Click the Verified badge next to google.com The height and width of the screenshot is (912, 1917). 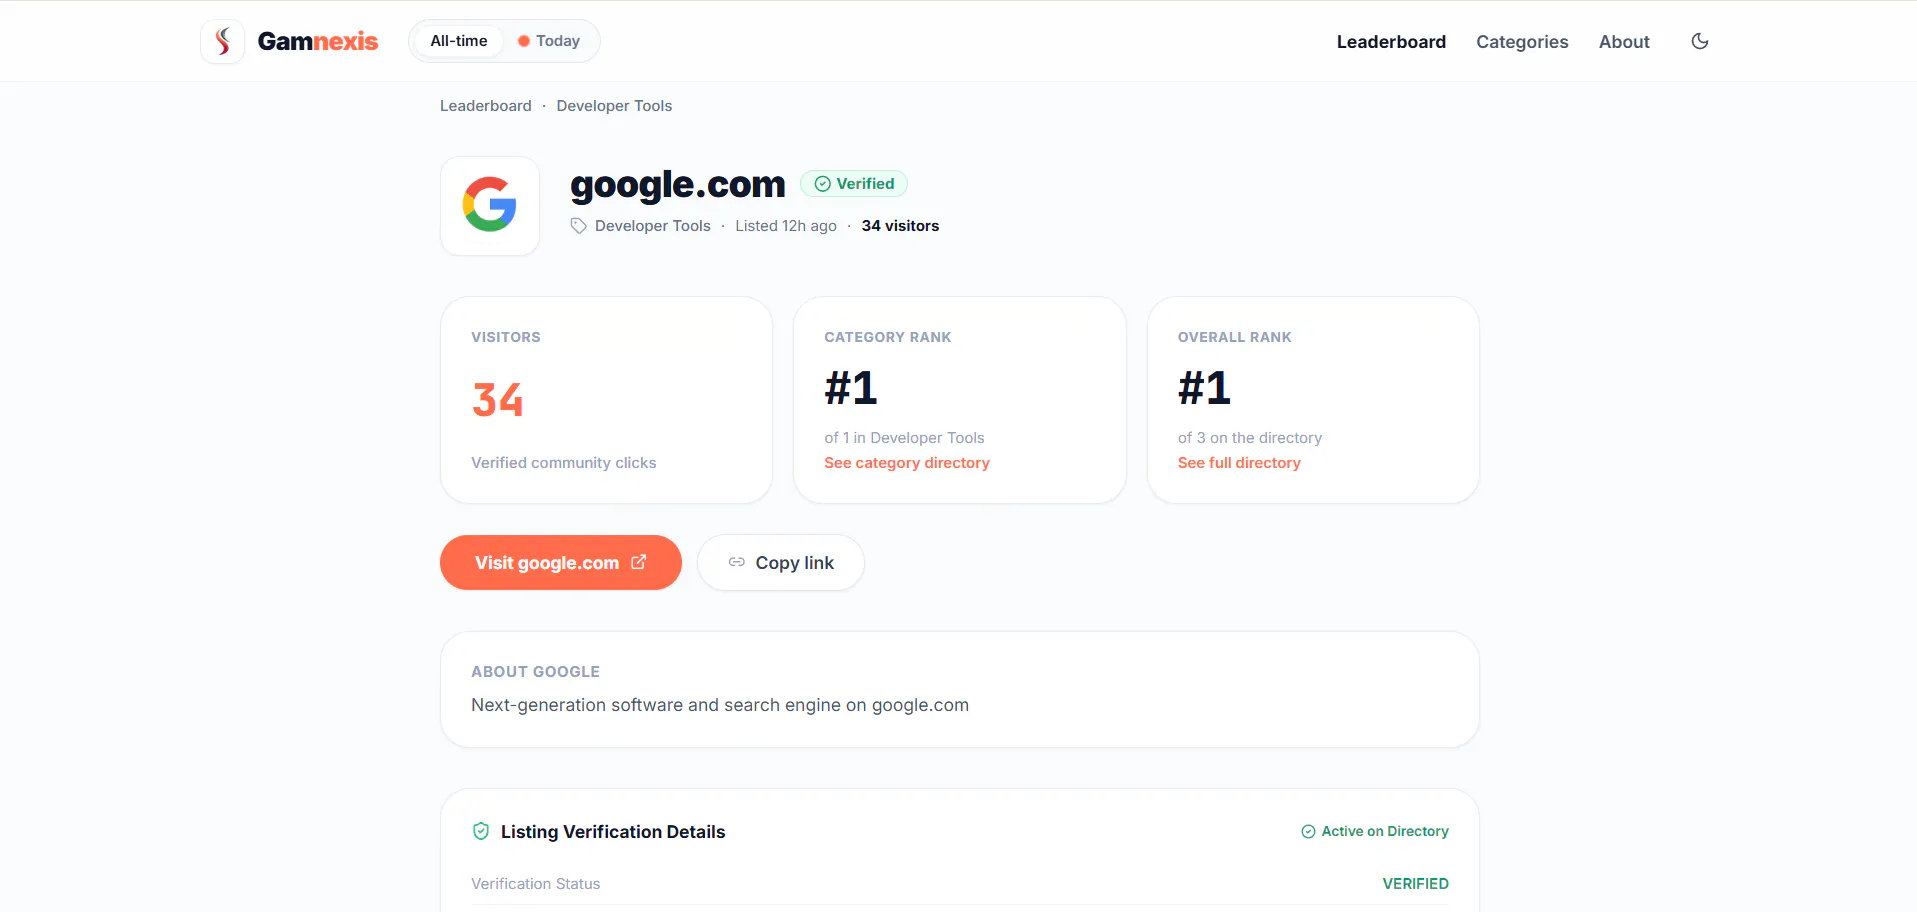pos(854,184)
